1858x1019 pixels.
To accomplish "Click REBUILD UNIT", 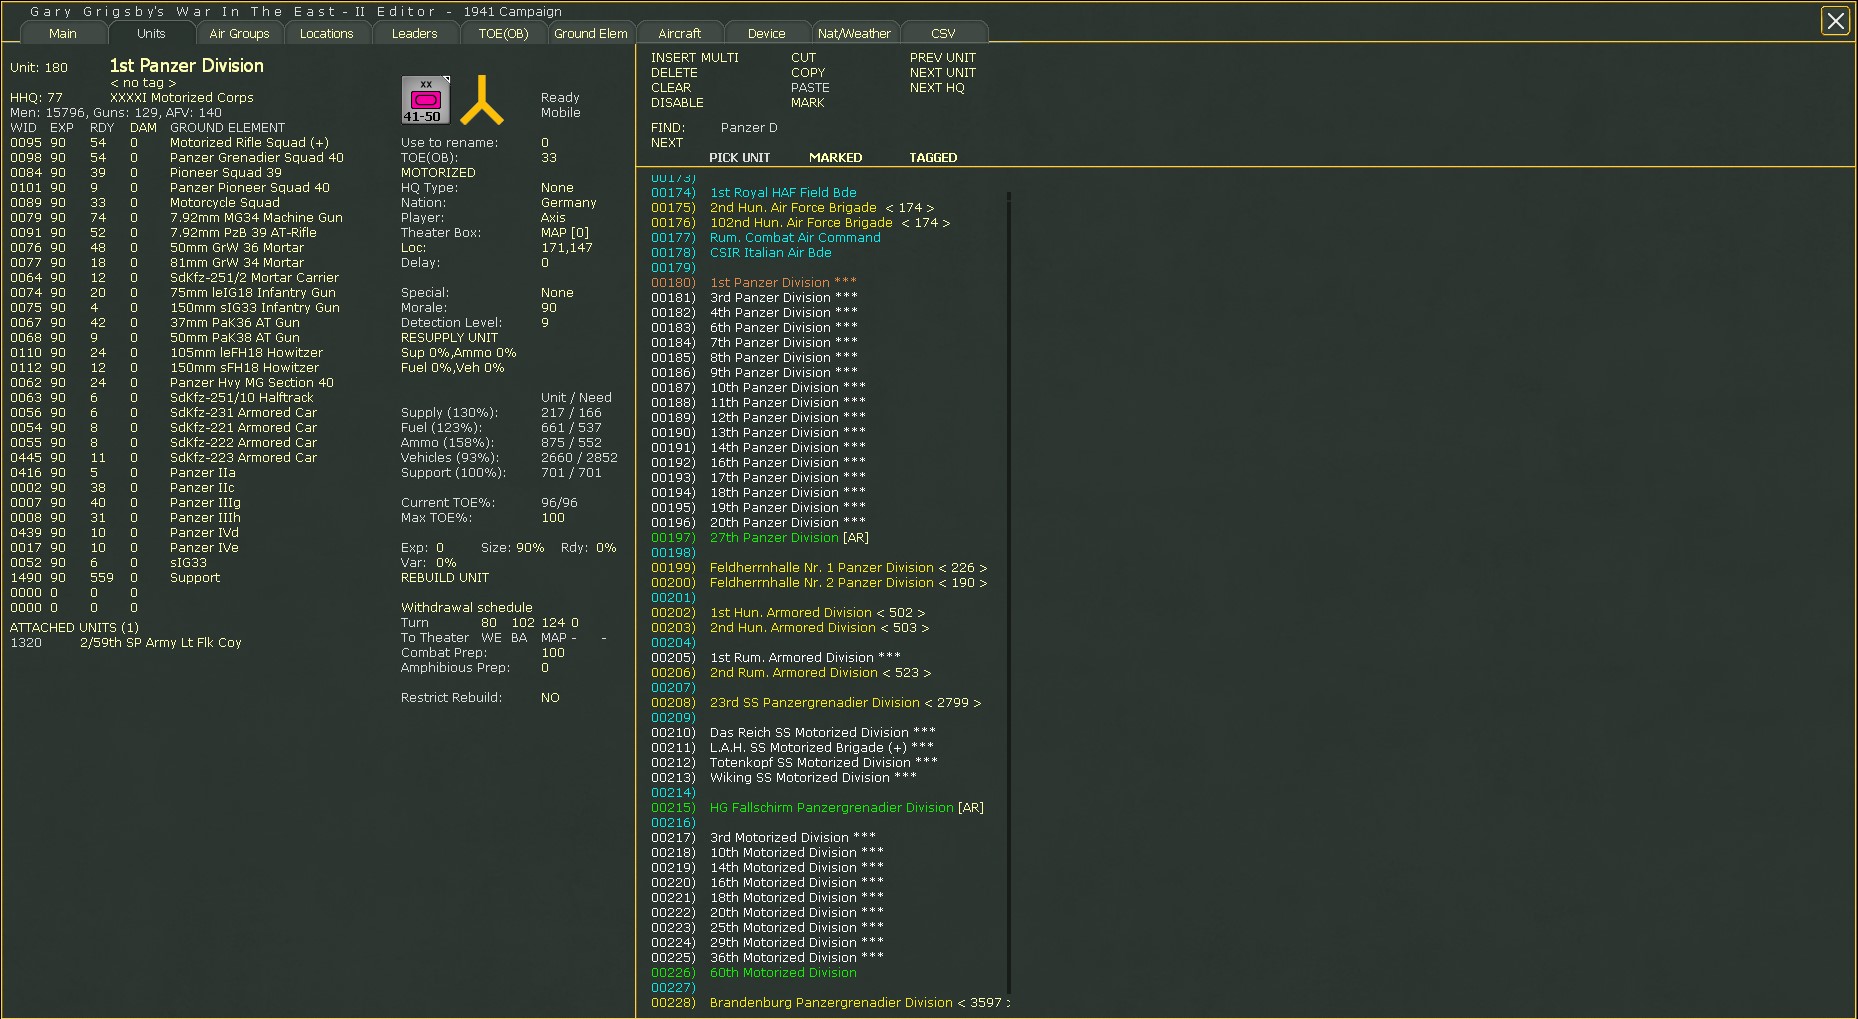I will tap(445, 578).
